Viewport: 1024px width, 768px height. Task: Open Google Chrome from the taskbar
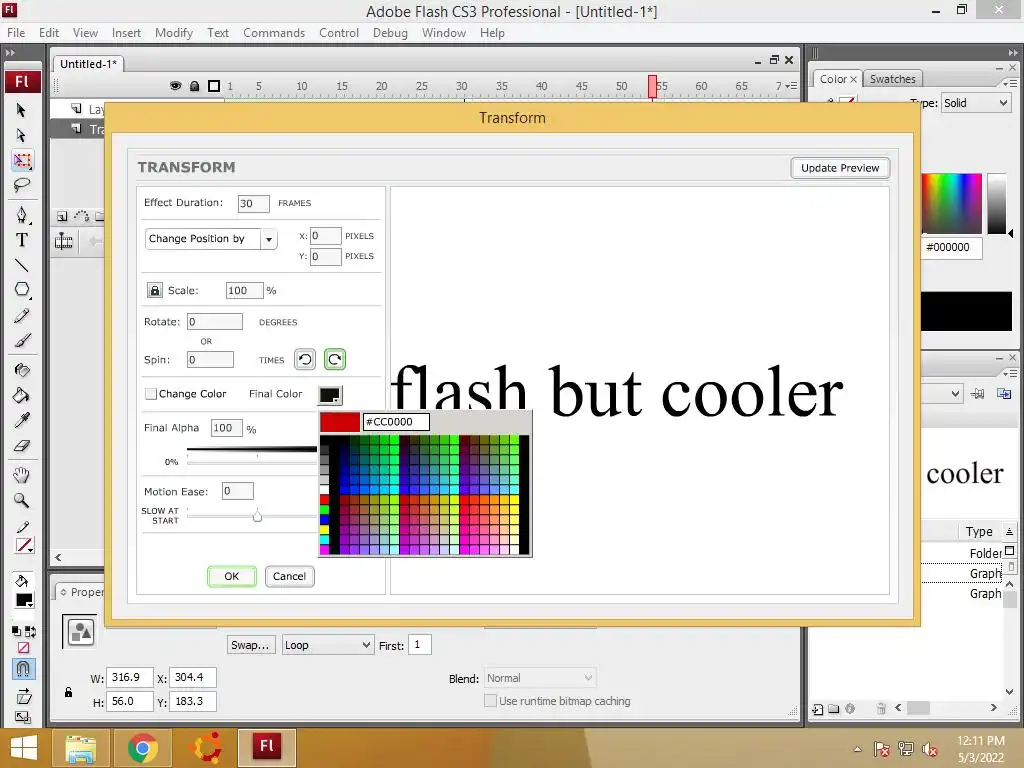[142, 748]
